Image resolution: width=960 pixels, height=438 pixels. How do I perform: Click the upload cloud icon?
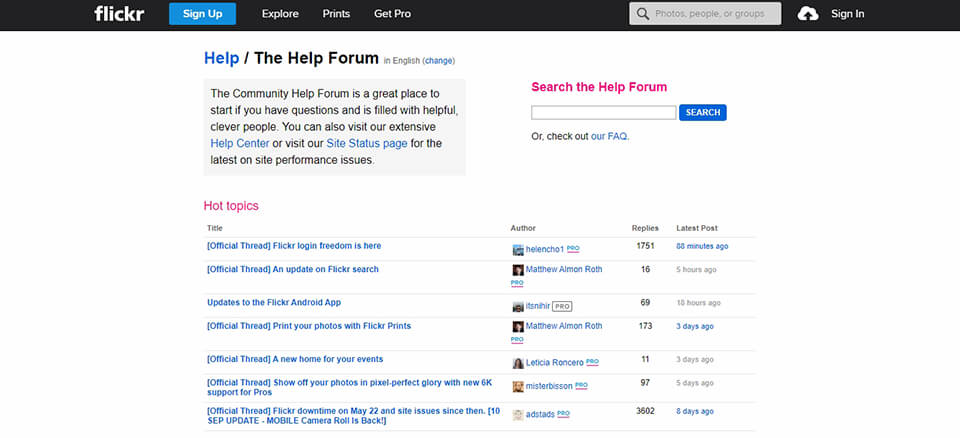pos(808,13)
